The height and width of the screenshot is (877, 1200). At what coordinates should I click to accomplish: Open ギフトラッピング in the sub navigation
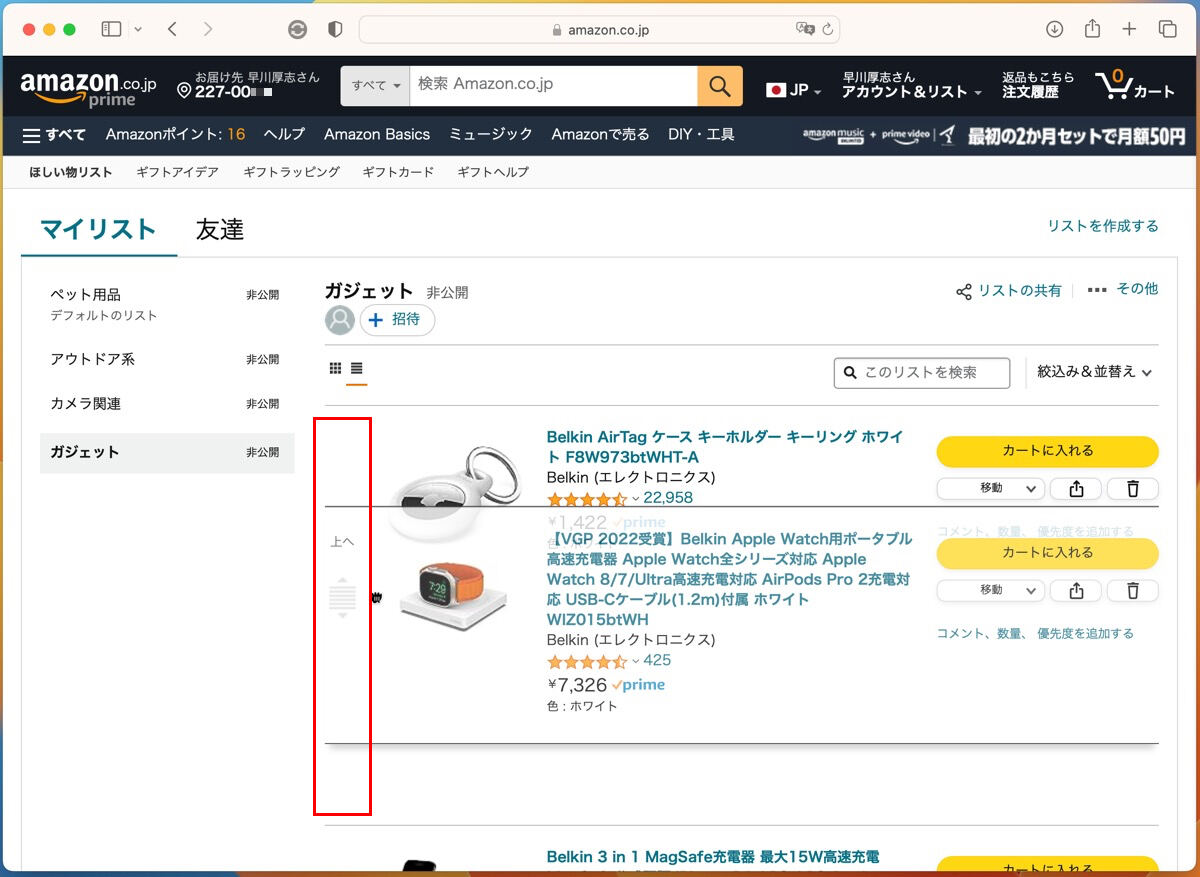(x=291, y=172)
